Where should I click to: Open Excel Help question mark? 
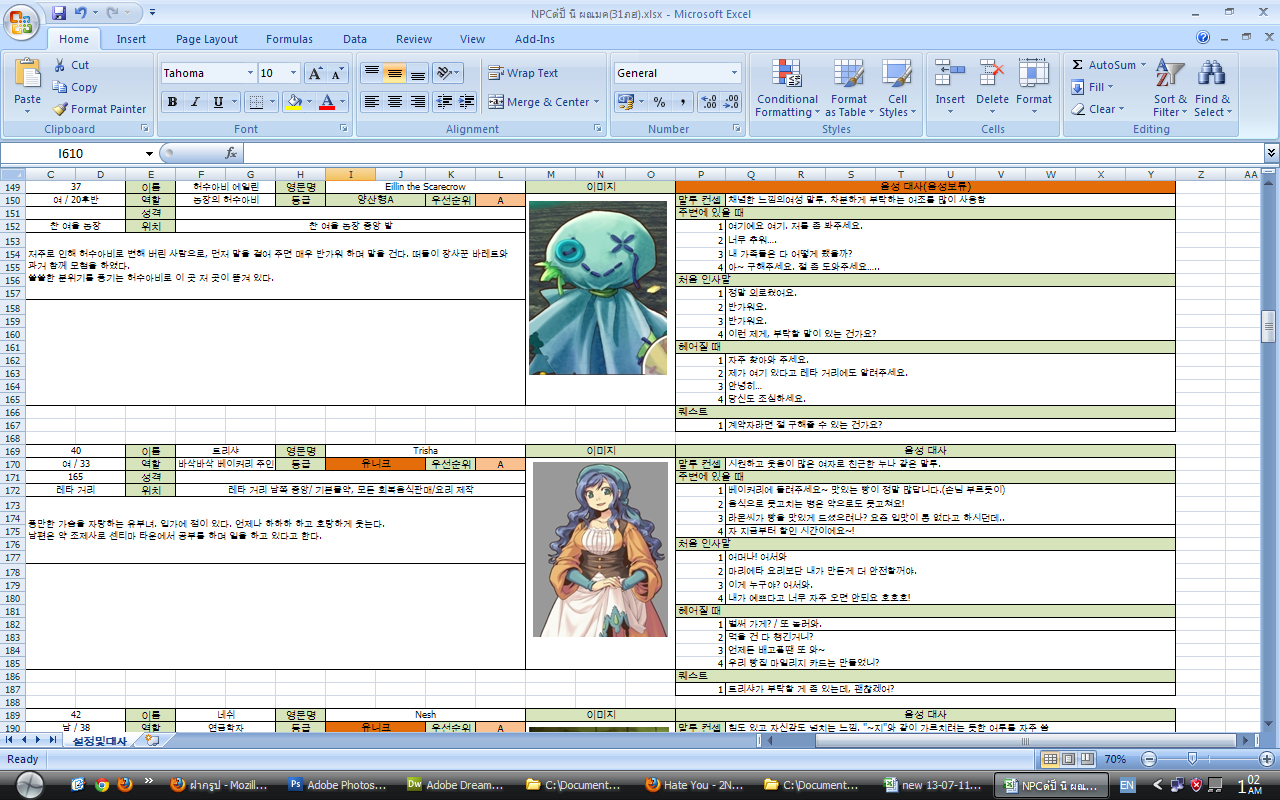click(x=1203, y=38)
